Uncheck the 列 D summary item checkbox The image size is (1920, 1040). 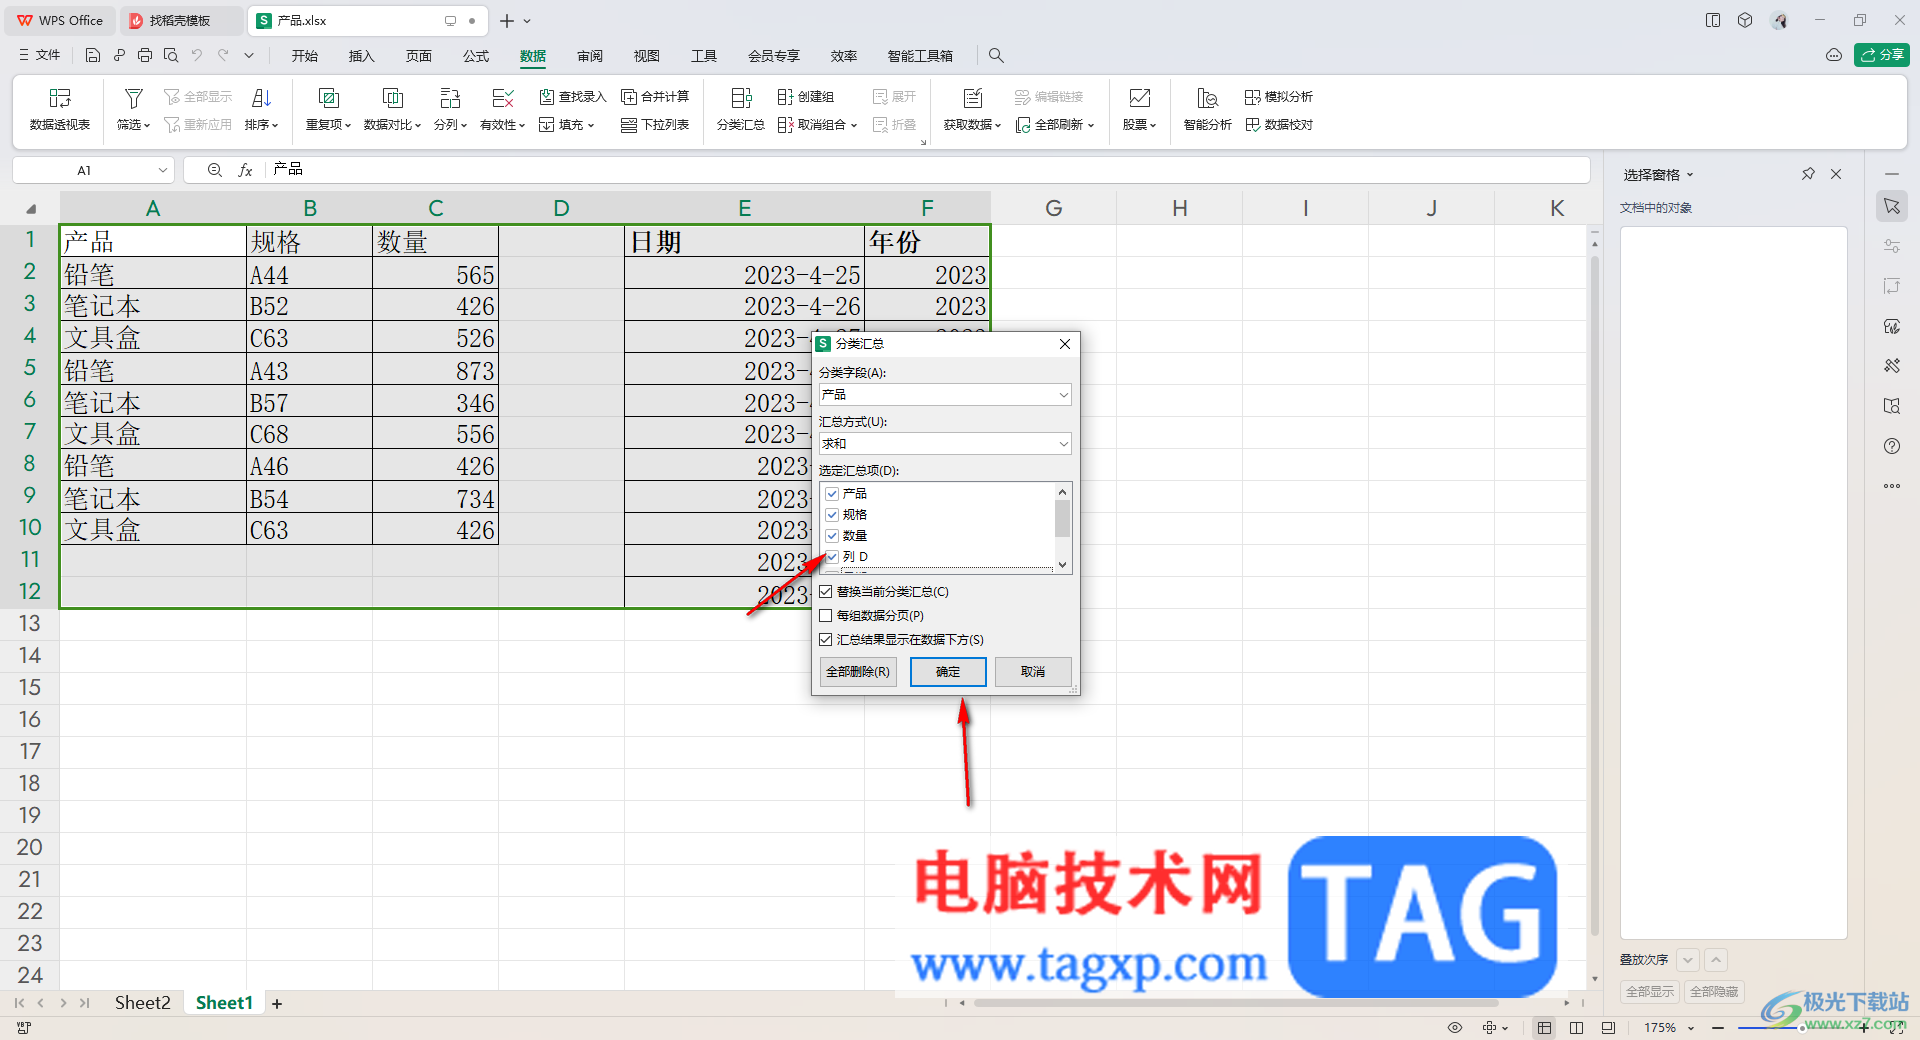point(832,557)
